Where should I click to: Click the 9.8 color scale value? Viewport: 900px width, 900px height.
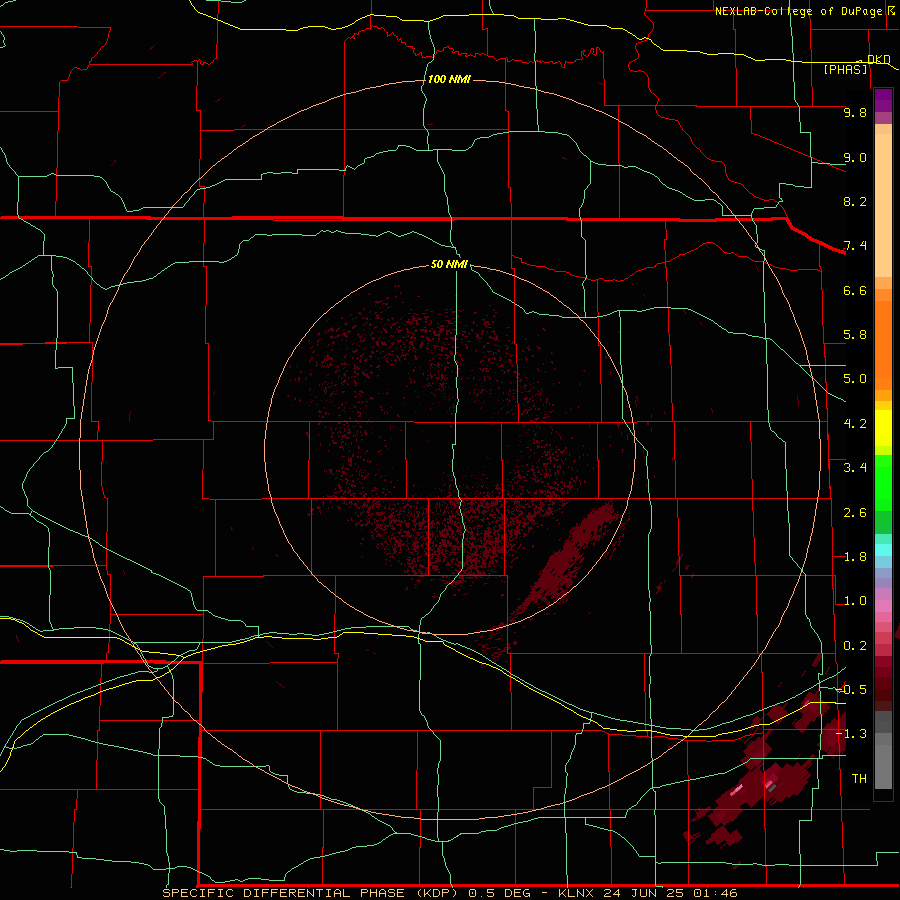855,112
